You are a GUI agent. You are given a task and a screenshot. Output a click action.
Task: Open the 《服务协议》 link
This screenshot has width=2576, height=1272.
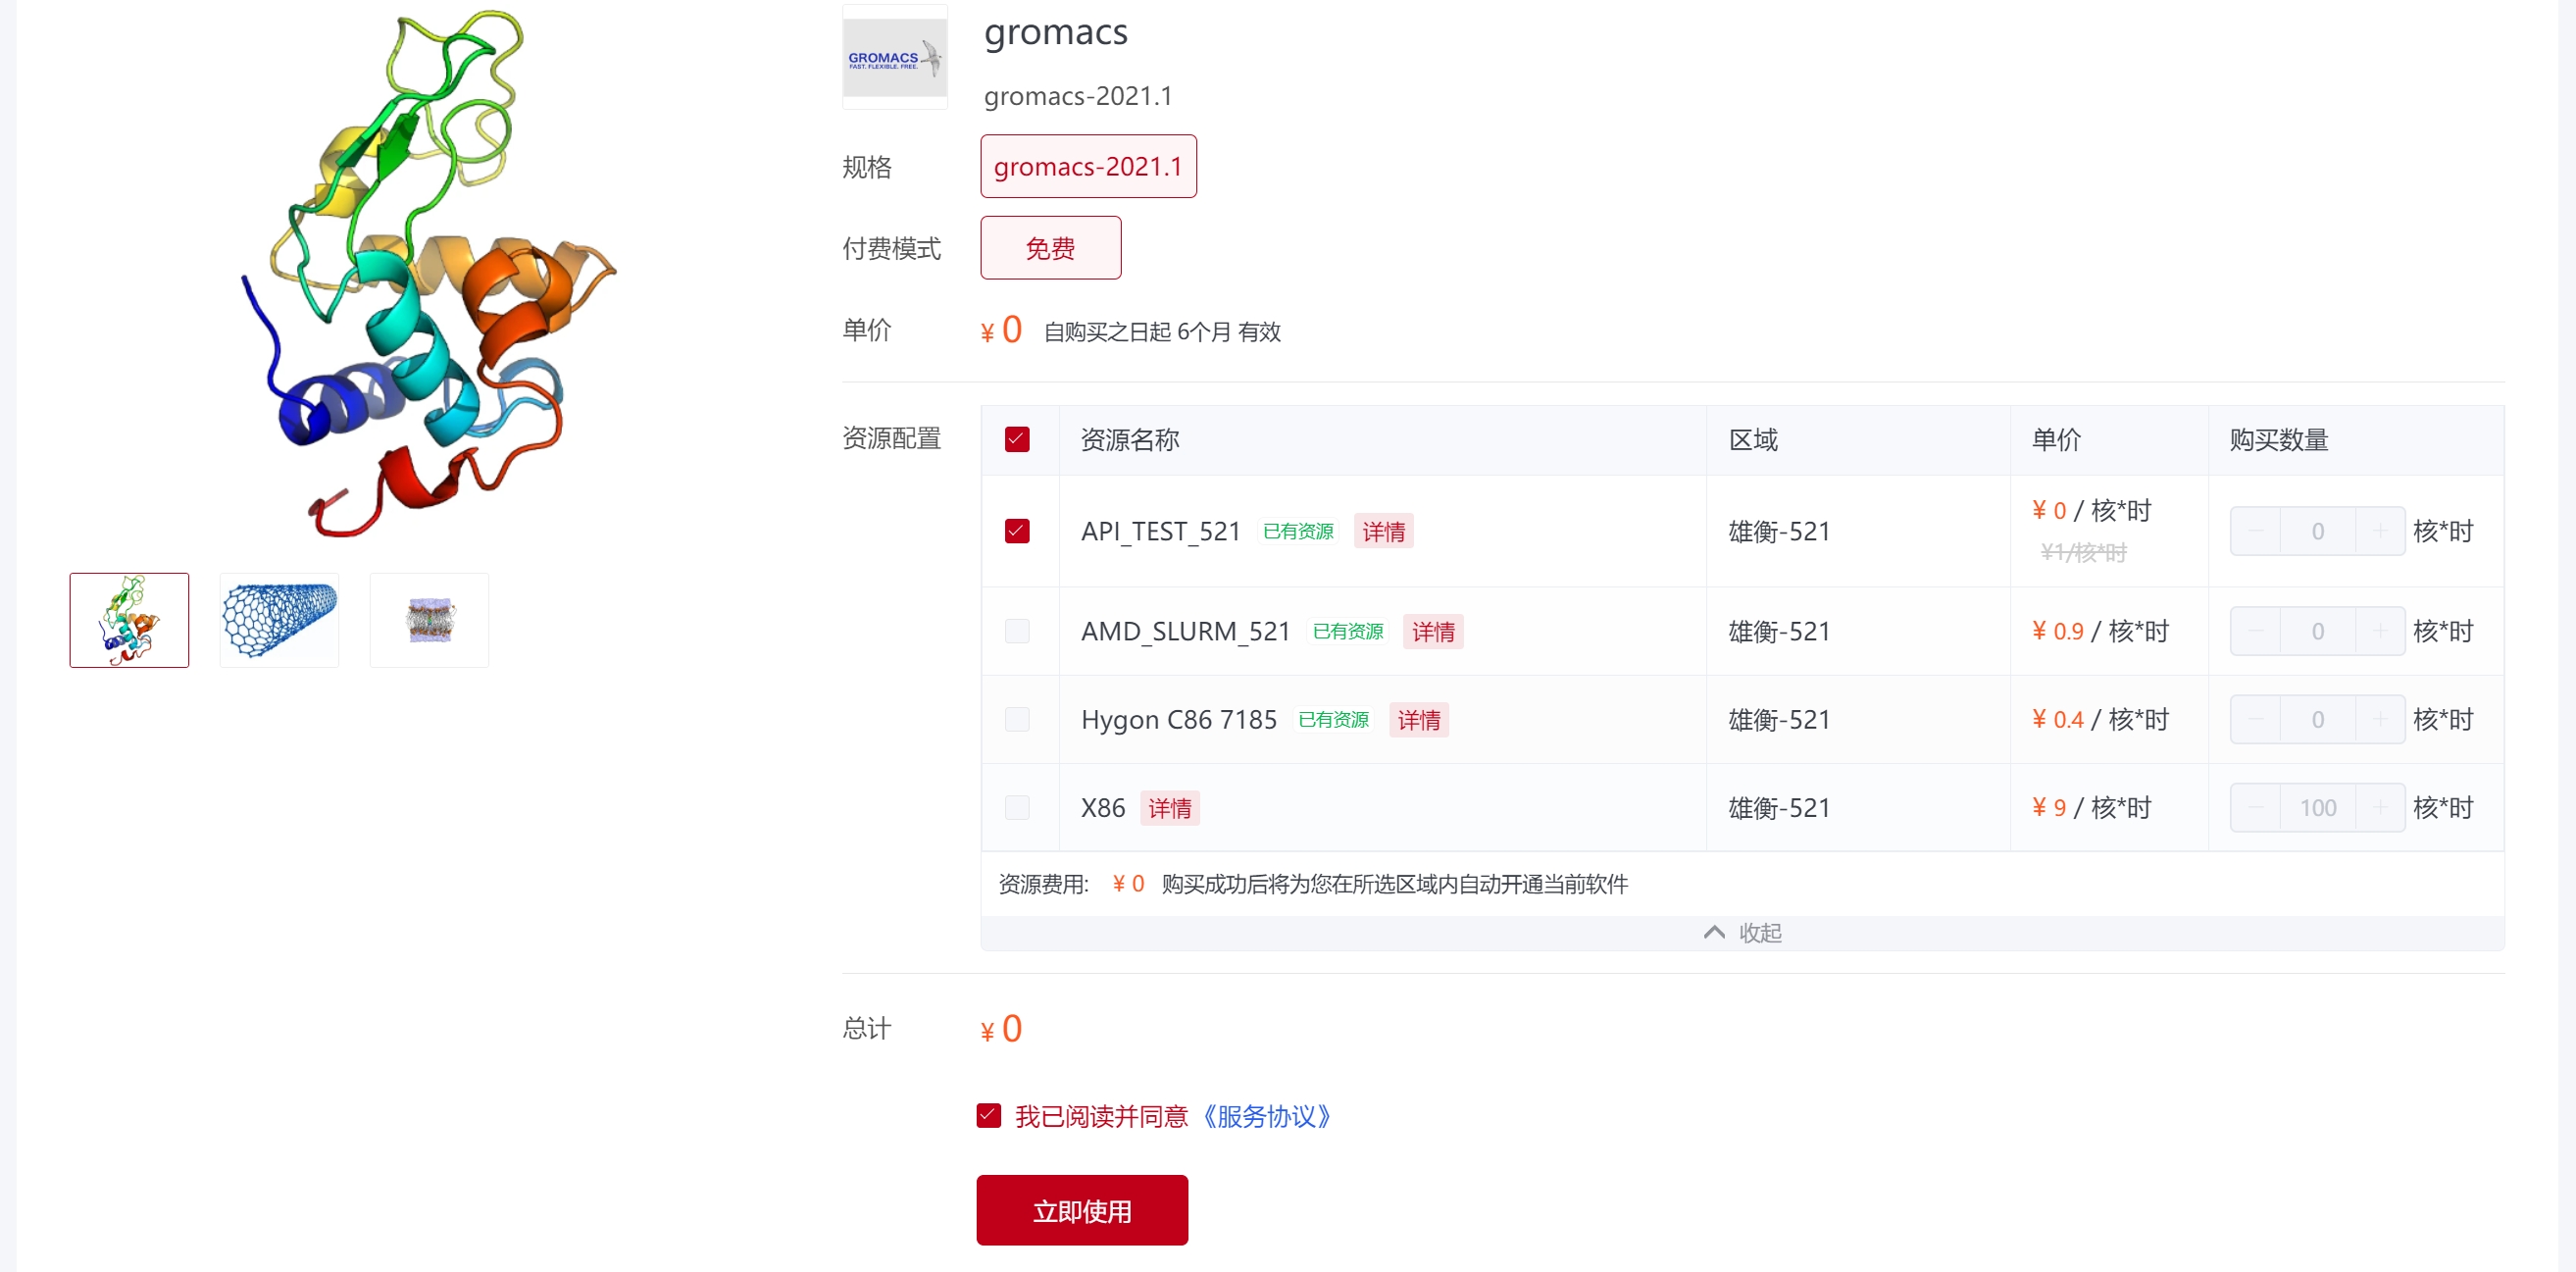(x=1266, y=1115)
